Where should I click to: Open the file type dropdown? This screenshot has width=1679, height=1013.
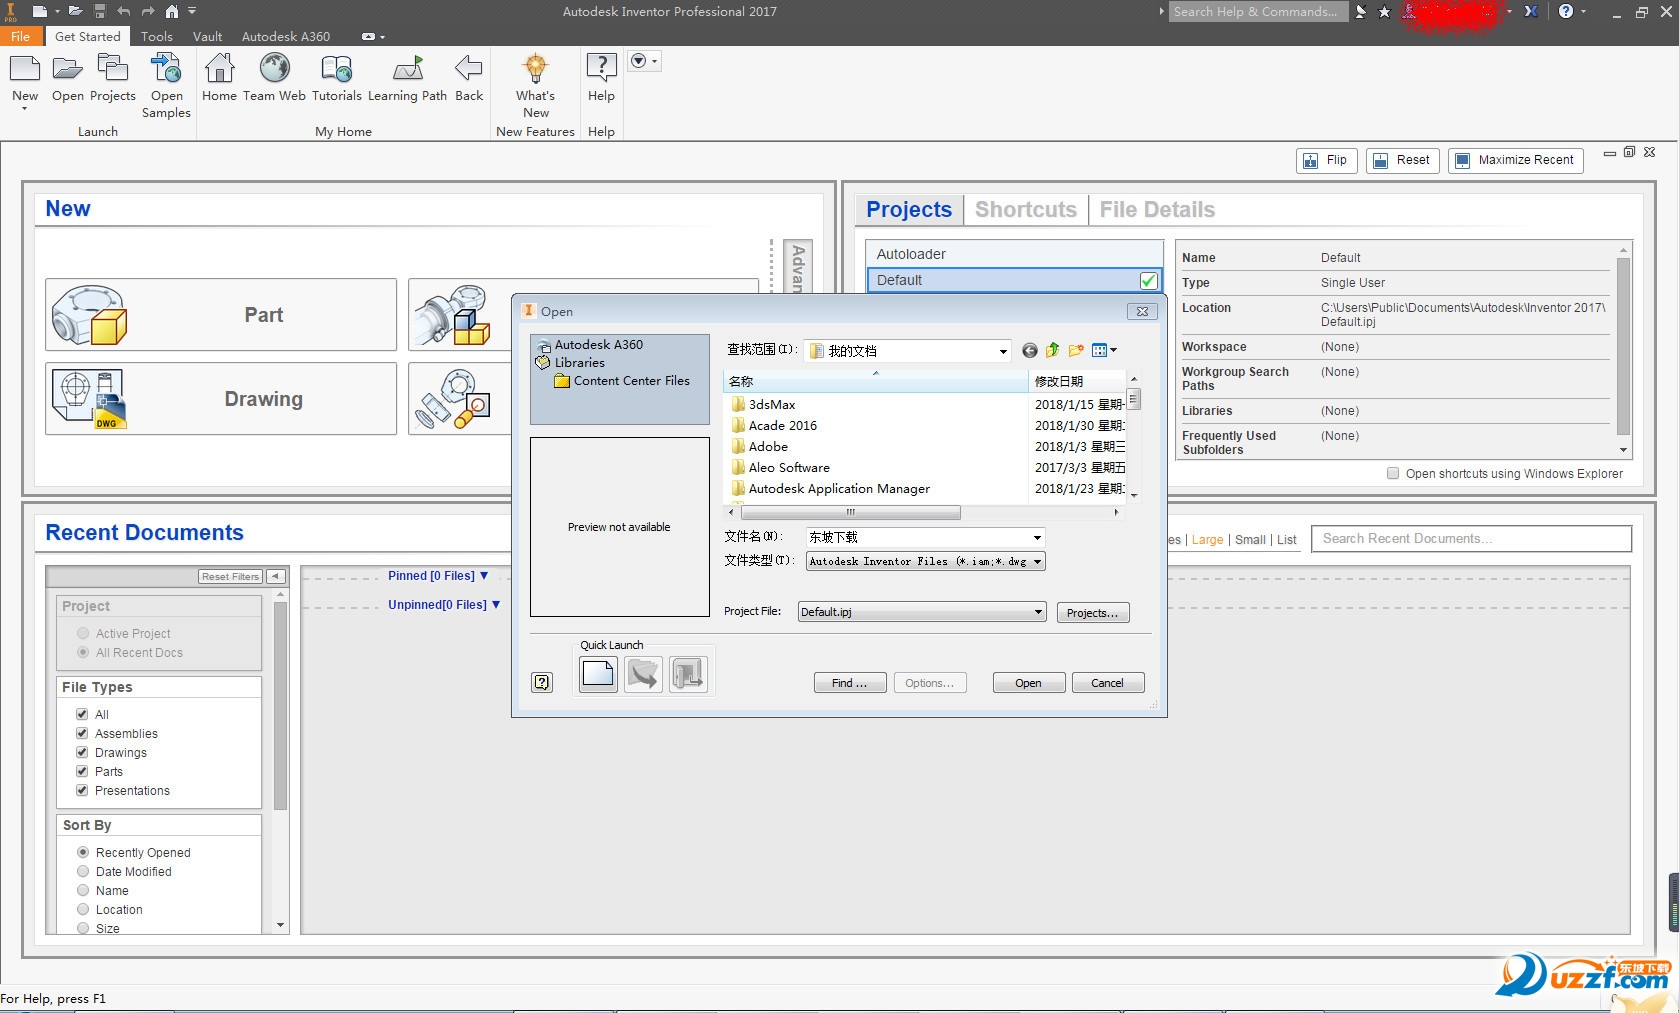click(x=1037, y=562)
